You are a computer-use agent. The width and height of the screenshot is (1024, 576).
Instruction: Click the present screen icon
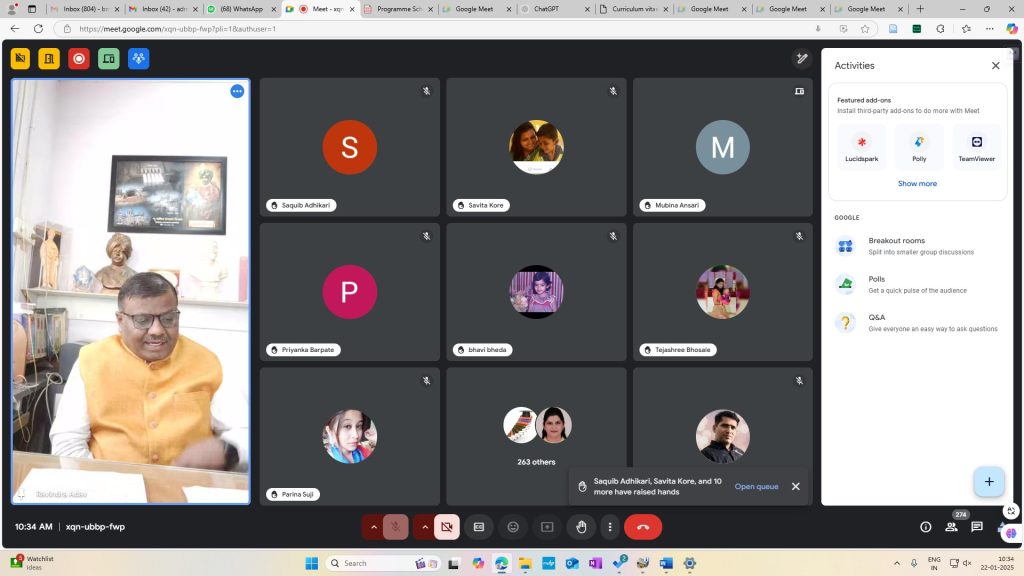pos(547,527)
